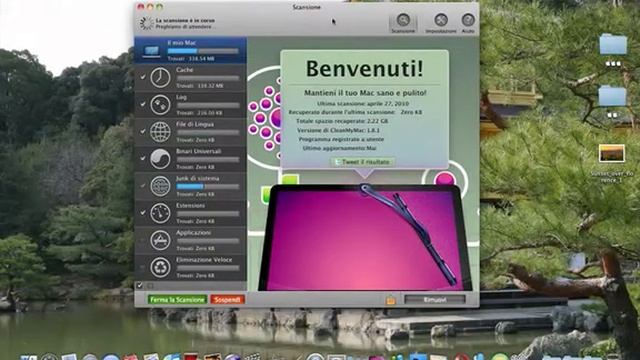Click the scanning spinner in the header

tap(146, 23)
